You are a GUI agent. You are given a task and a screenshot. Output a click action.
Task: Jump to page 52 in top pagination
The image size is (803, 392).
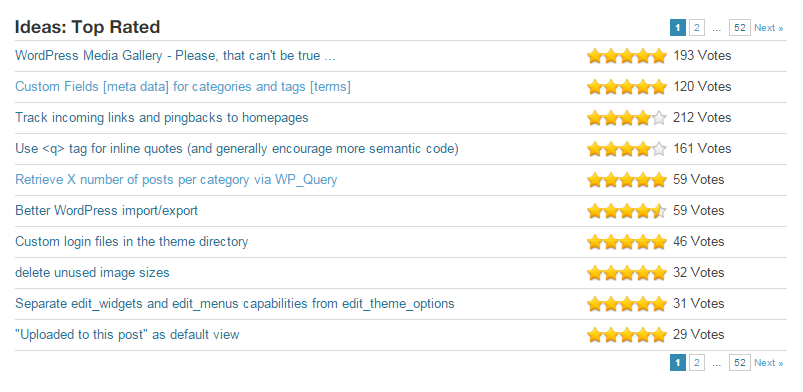pyautogui.click(x=739, y=28)
